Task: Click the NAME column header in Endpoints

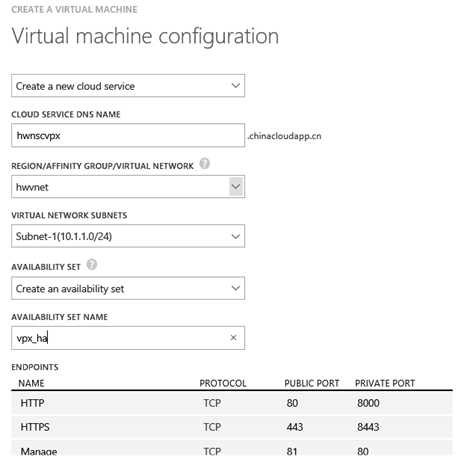Action: (31, 383)
